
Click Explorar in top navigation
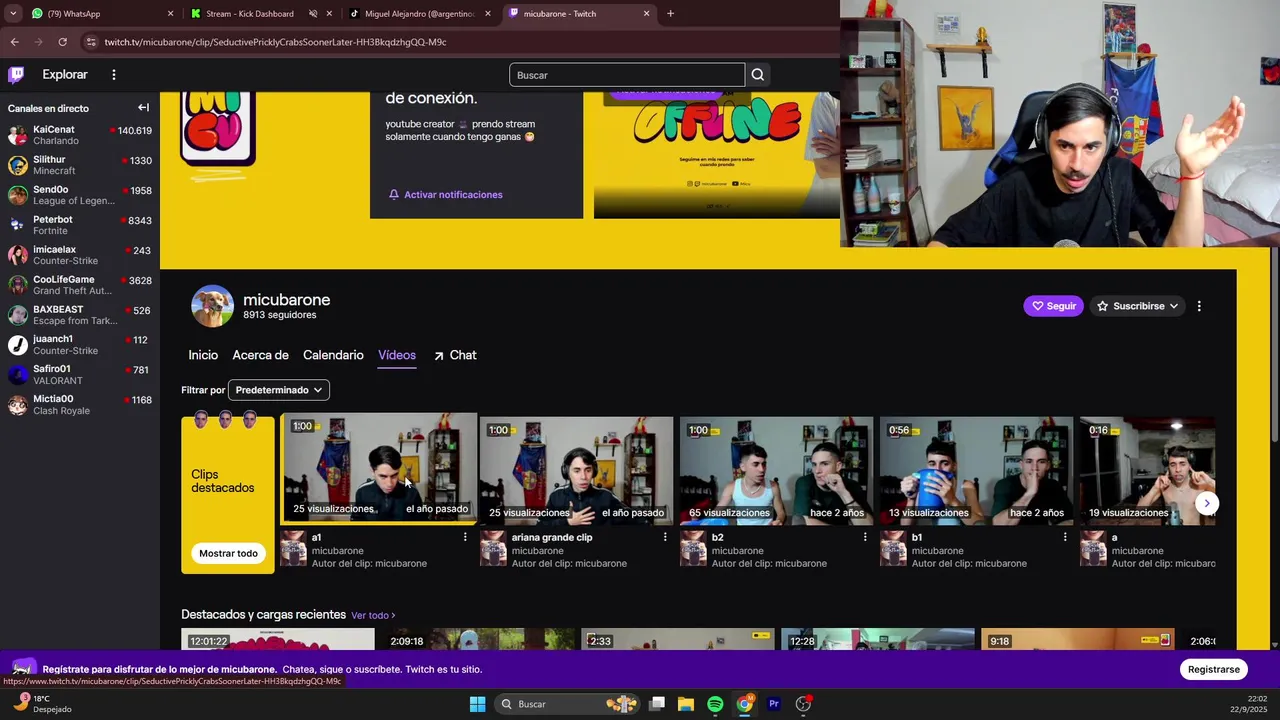[x=65, y=75]
